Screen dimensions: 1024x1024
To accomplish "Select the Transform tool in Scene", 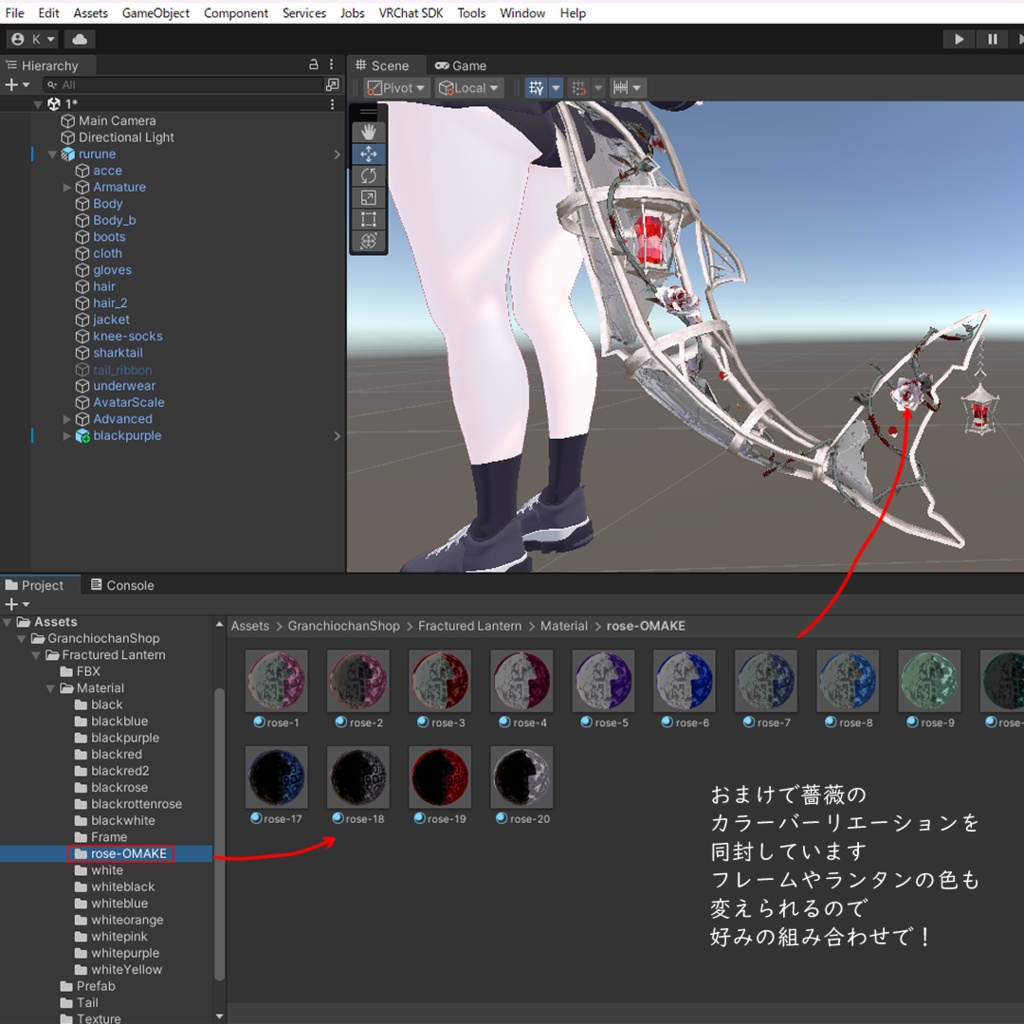I will [x=368, y=240].
